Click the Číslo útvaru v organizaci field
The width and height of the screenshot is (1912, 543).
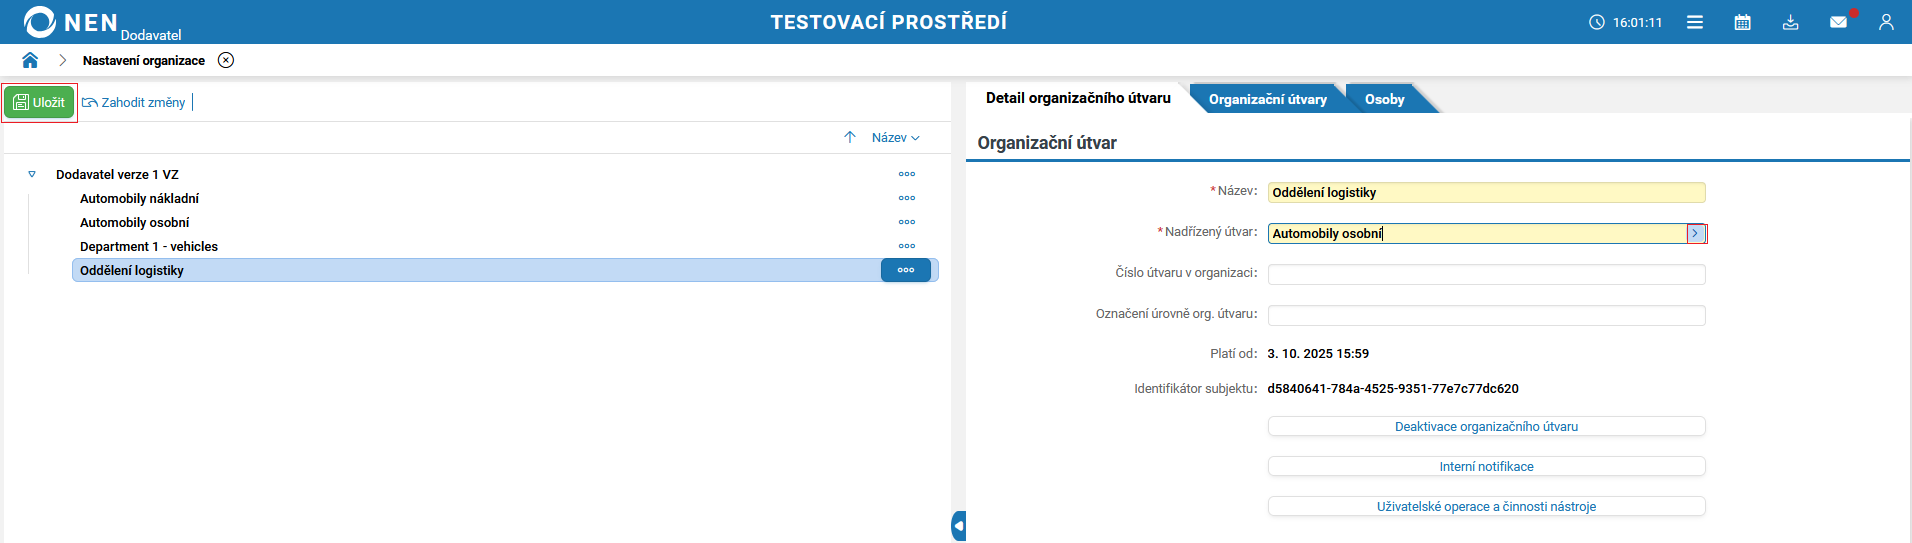(x=1486, y=274)
